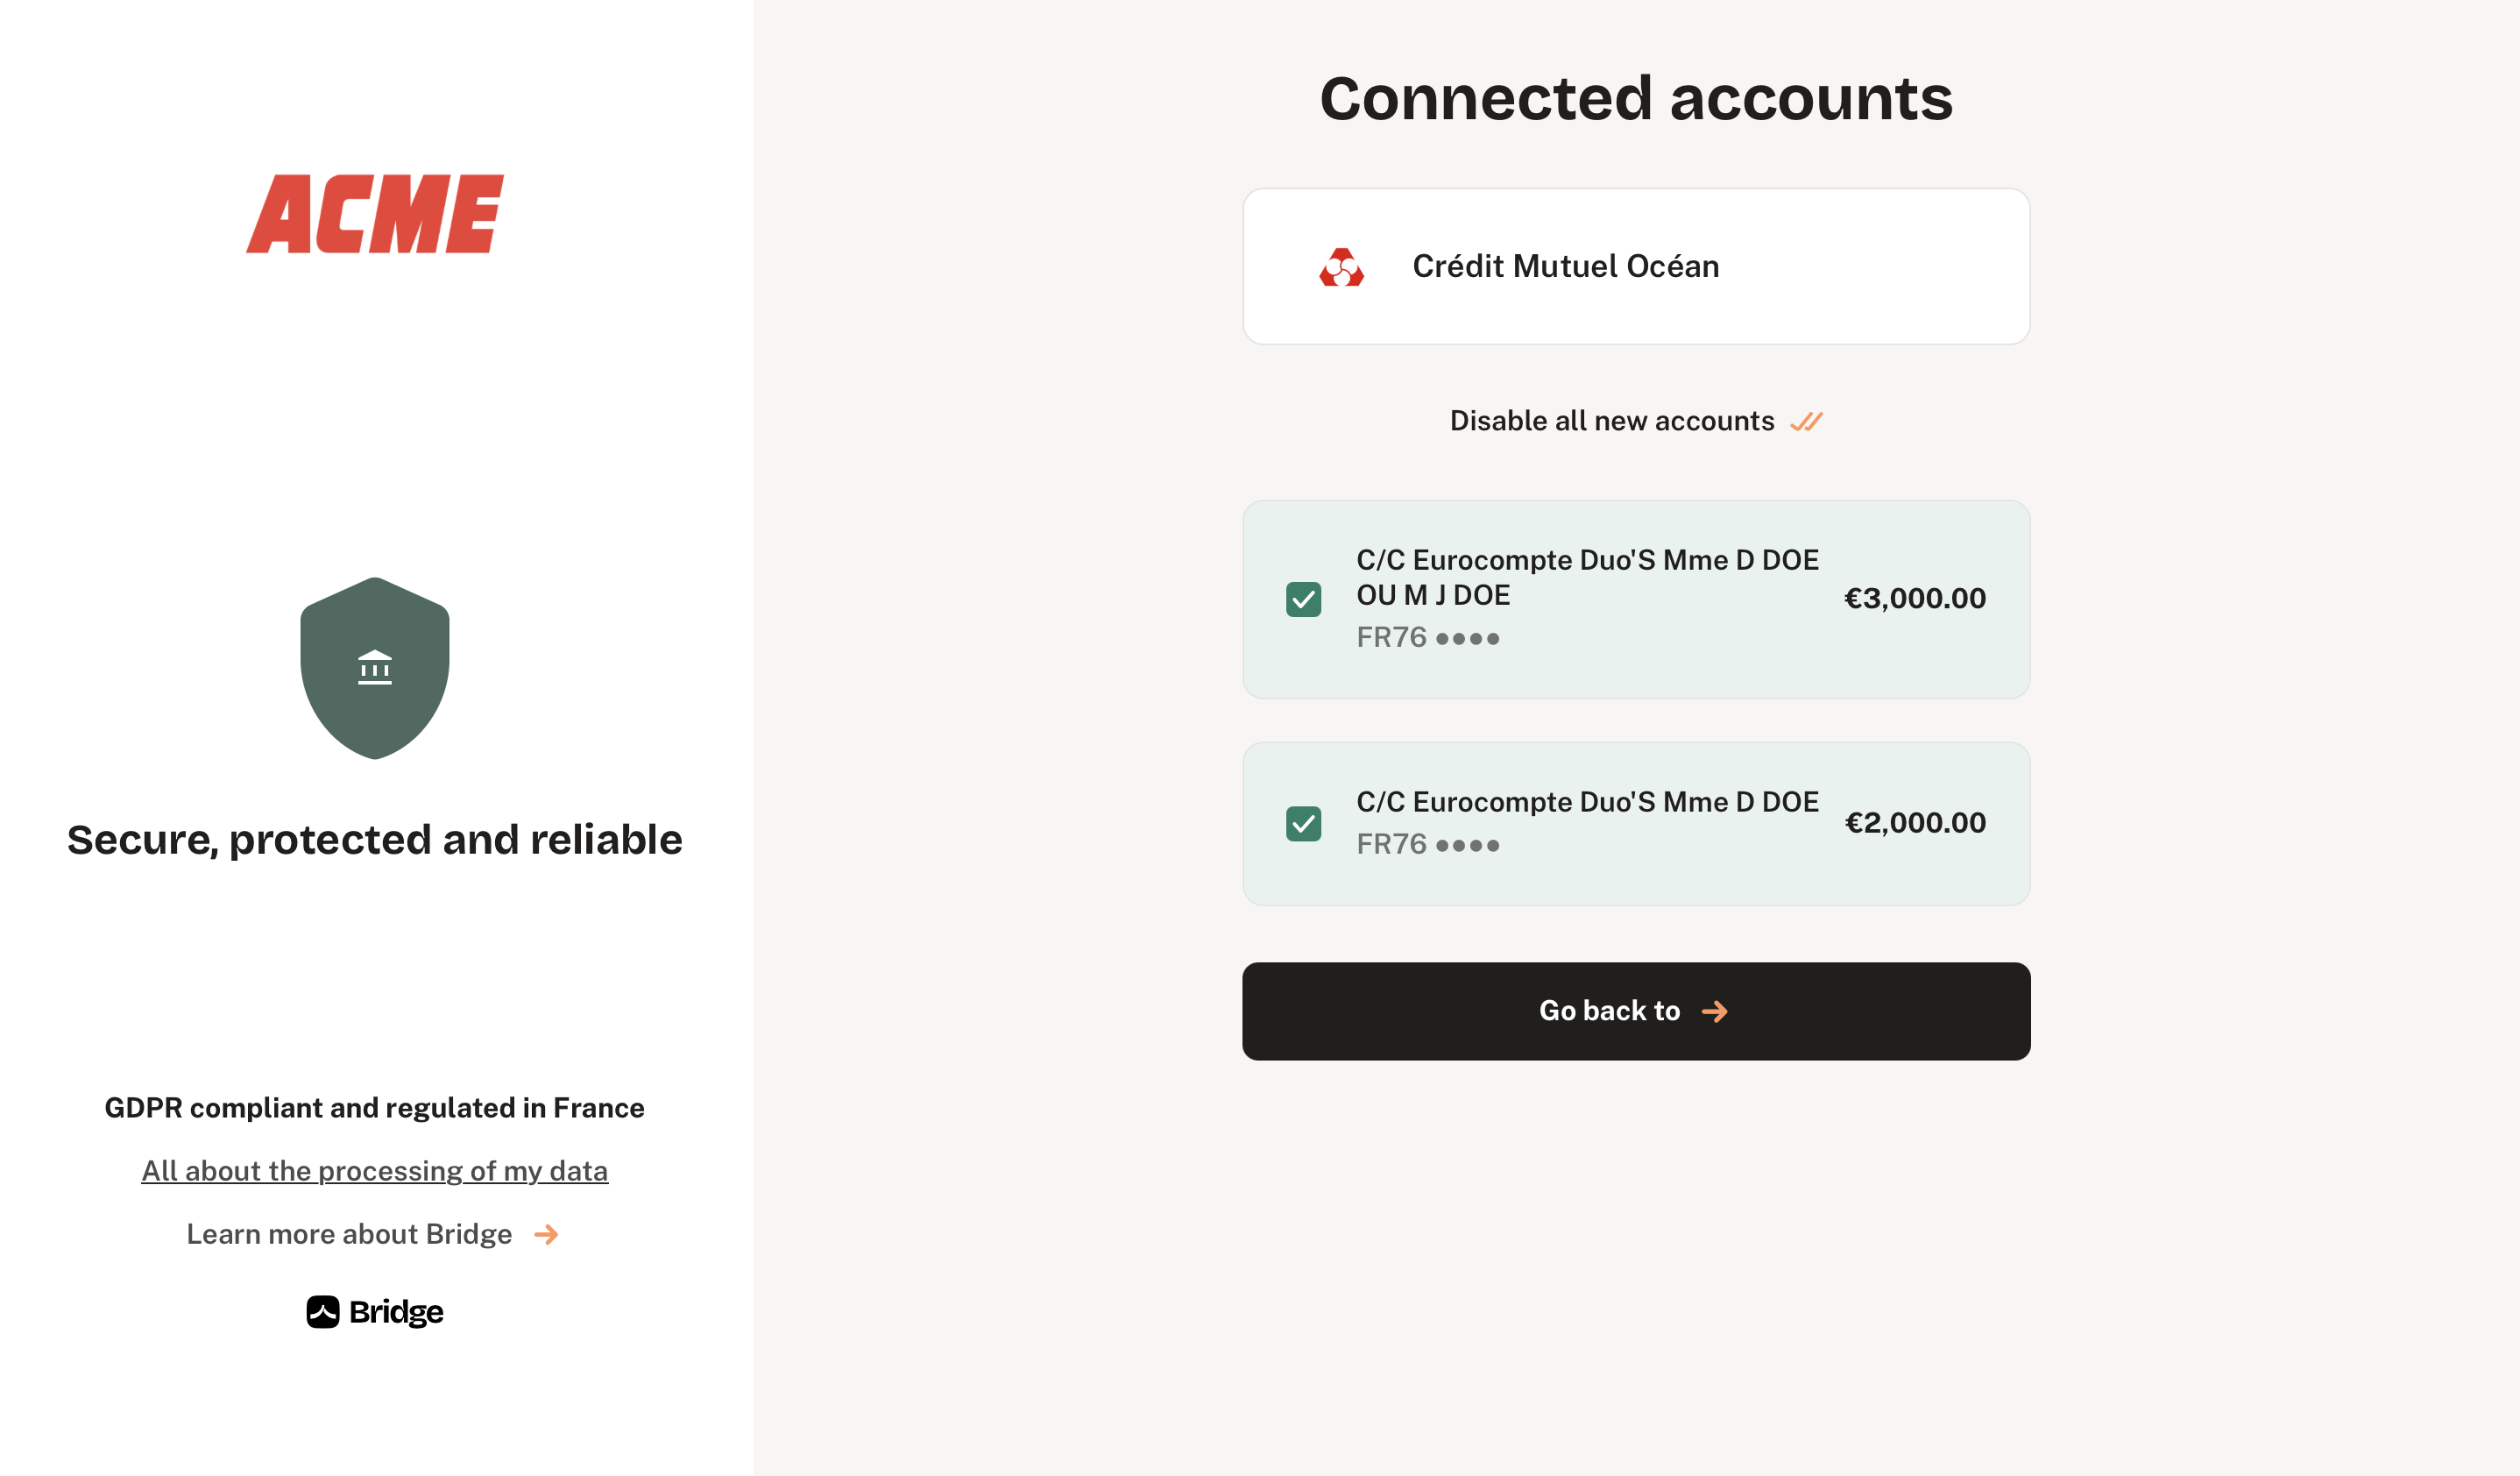Screen dimensions: 2520x1476
Task: Click the bank building glyph inside the shield
Action: [375, 668]
